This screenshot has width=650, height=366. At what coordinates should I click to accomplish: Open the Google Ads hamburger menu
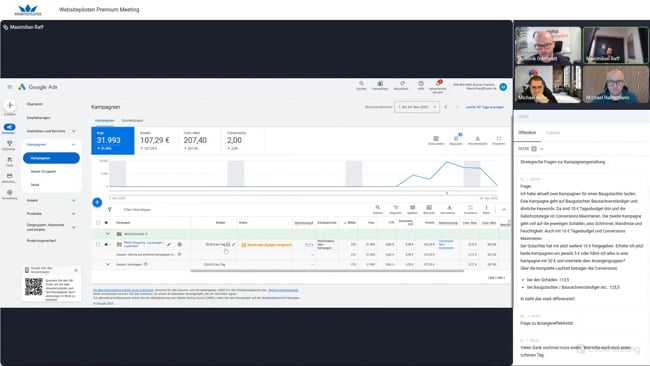[x=10, y=87]
